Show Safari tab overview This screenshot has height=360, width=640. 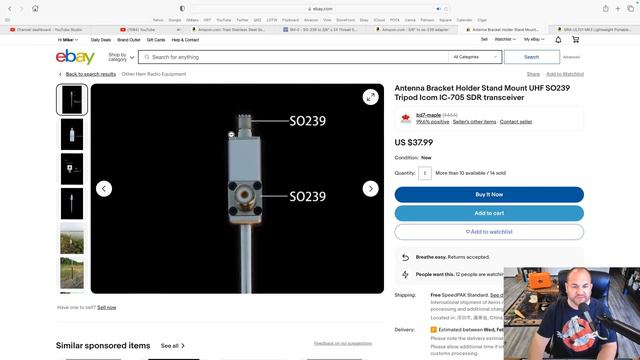(x=630, y=9)
